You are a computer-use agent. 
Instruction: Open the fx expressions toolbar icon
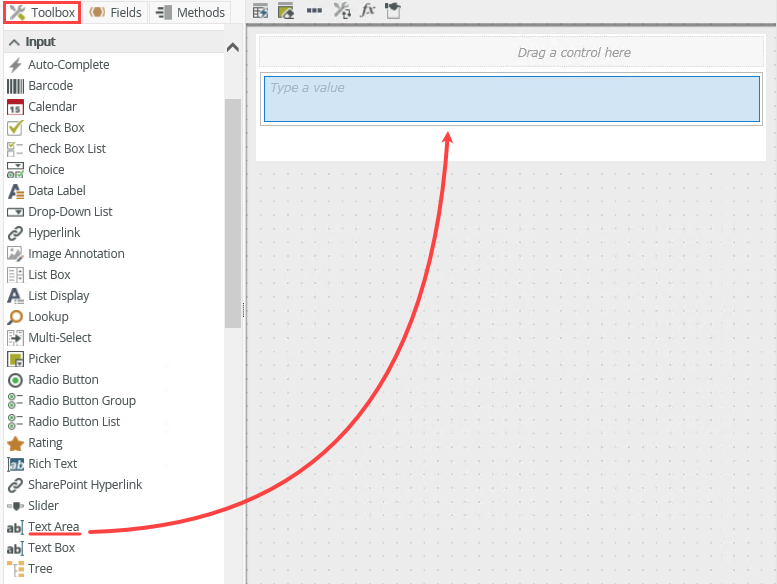(x=367, y=10)
